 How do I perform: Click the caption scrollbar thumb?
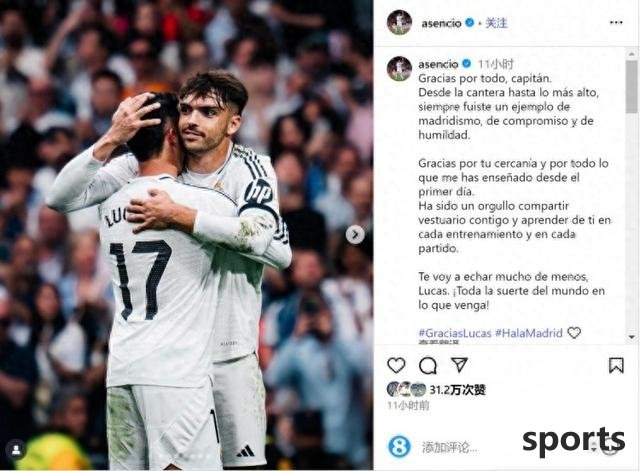(x=631, y=87)
